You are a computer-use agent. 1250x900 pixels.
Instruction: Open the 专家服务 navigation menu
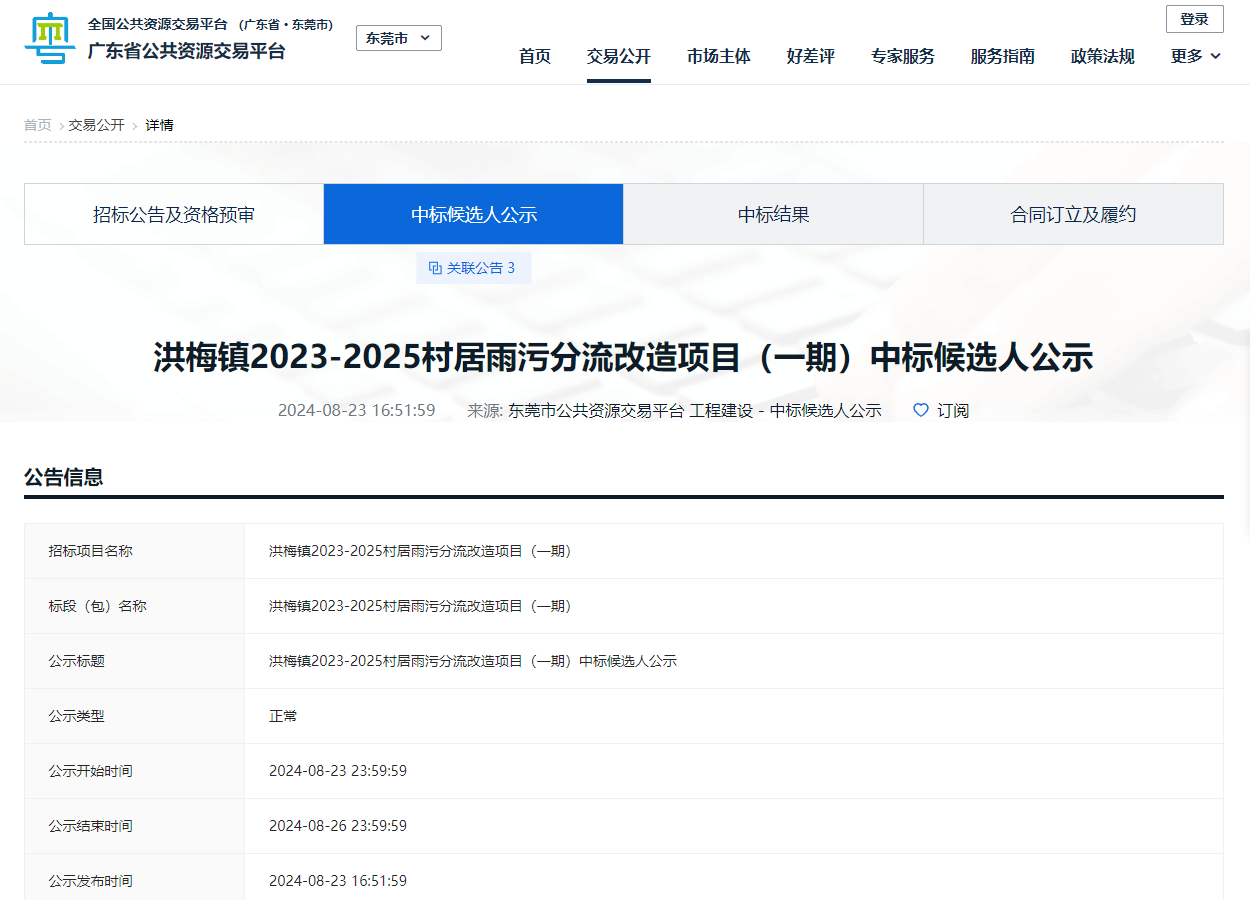902,57
